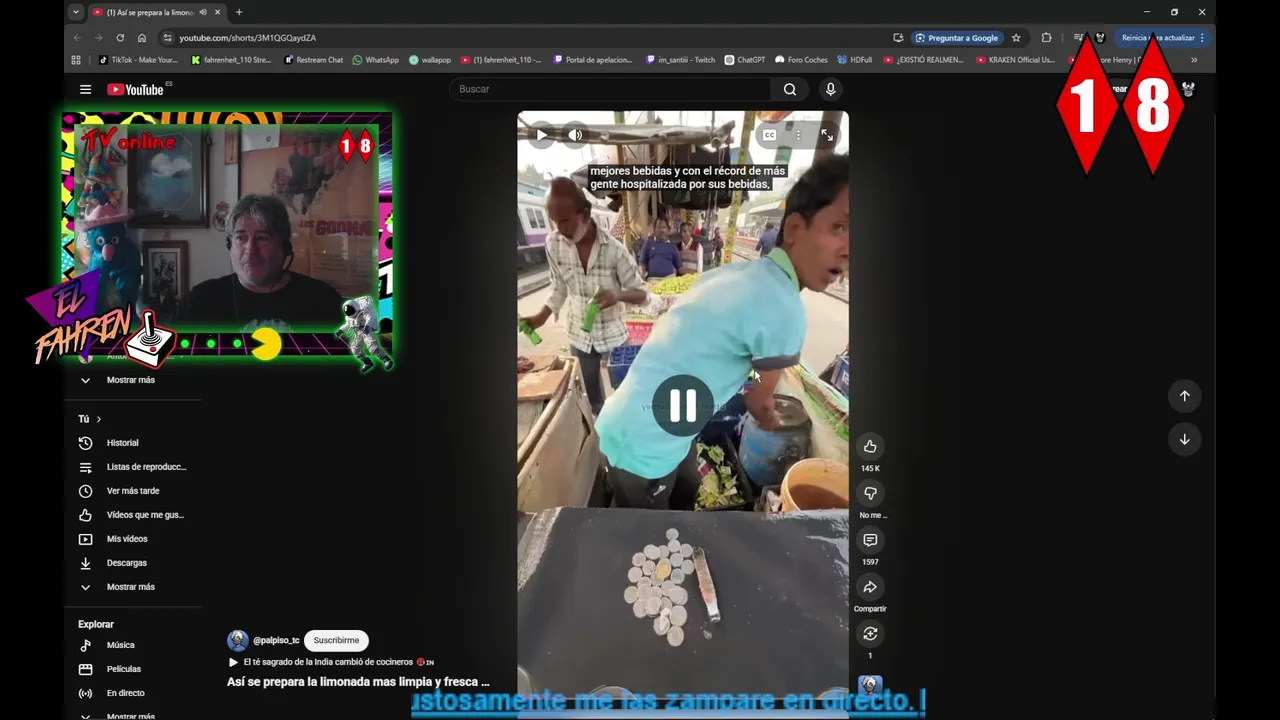Click the center pause overlay on video

click(683, 405)
